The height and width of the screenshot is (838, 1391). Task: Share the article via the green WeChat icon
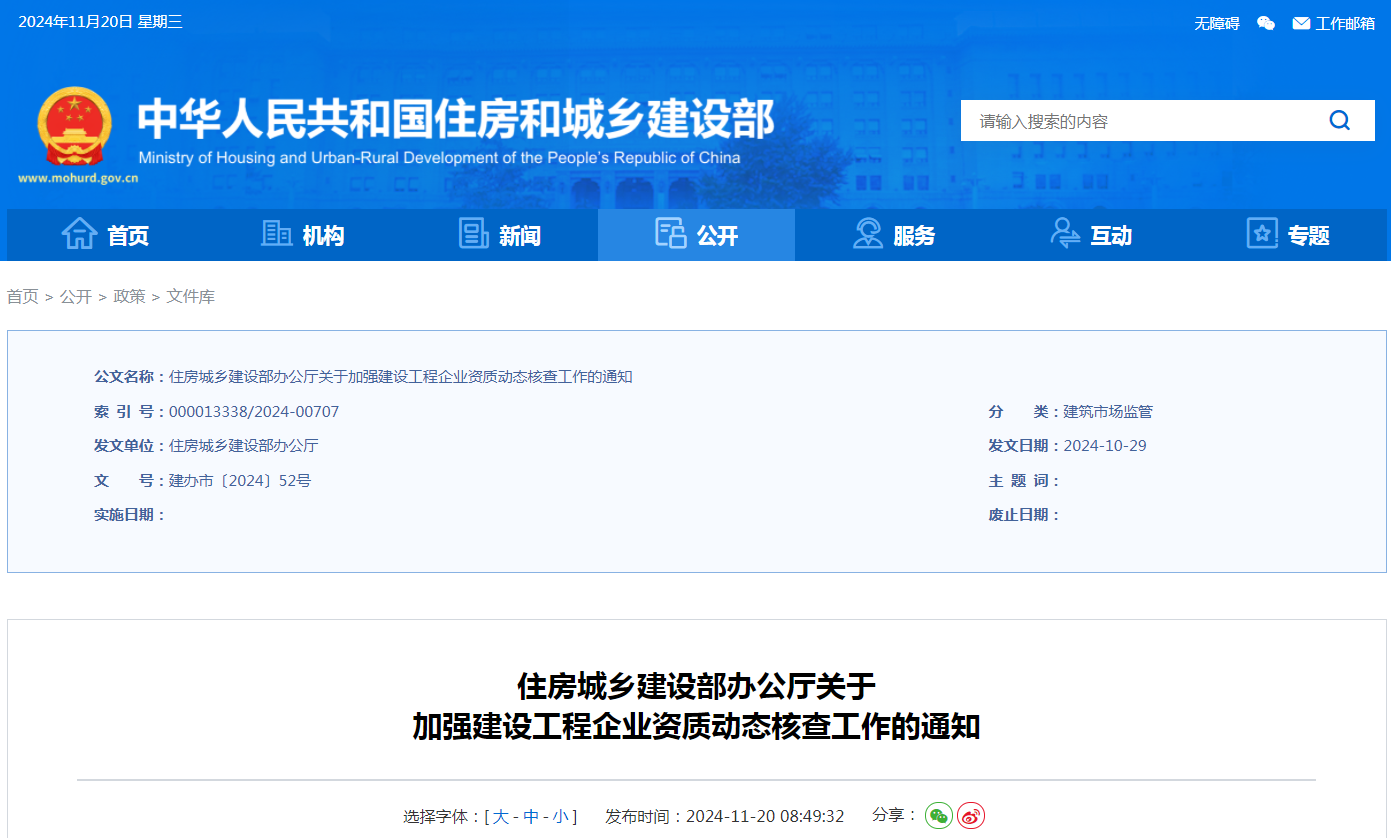point(937,816)
